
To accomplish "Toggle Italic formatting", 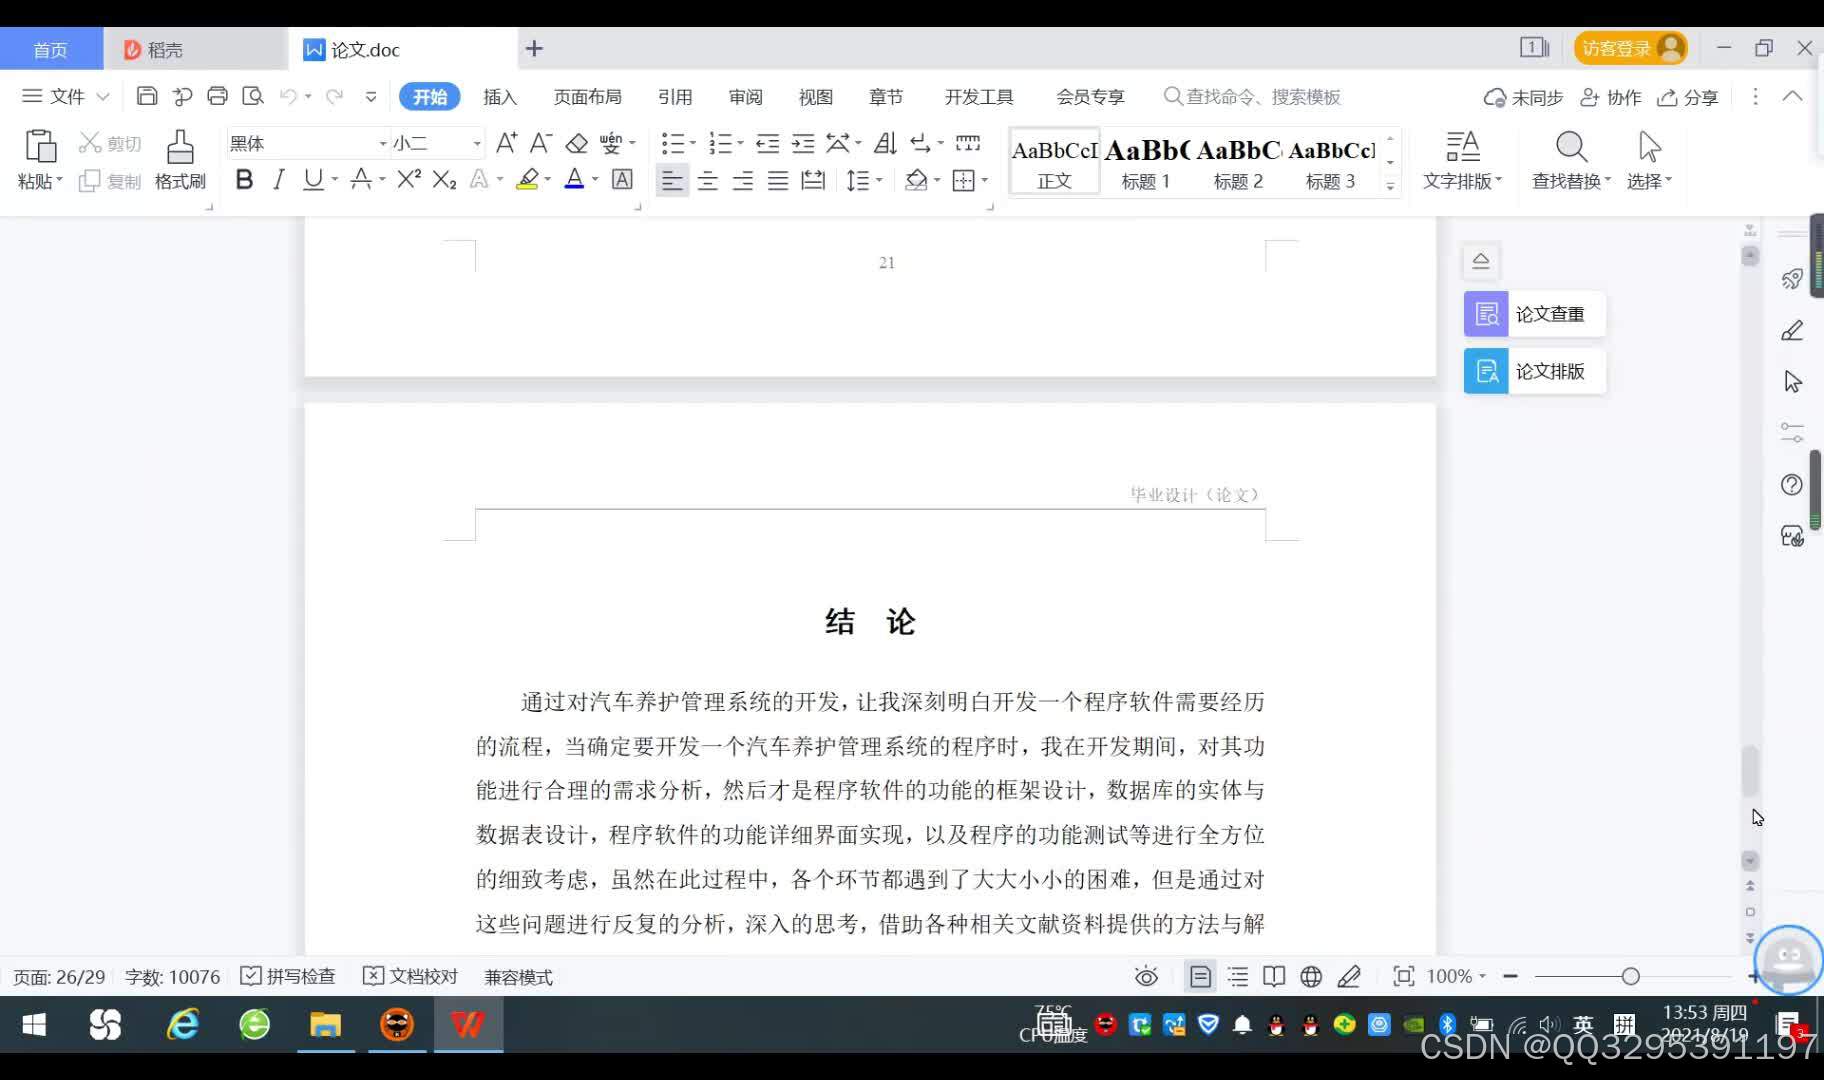I will 279,179.
